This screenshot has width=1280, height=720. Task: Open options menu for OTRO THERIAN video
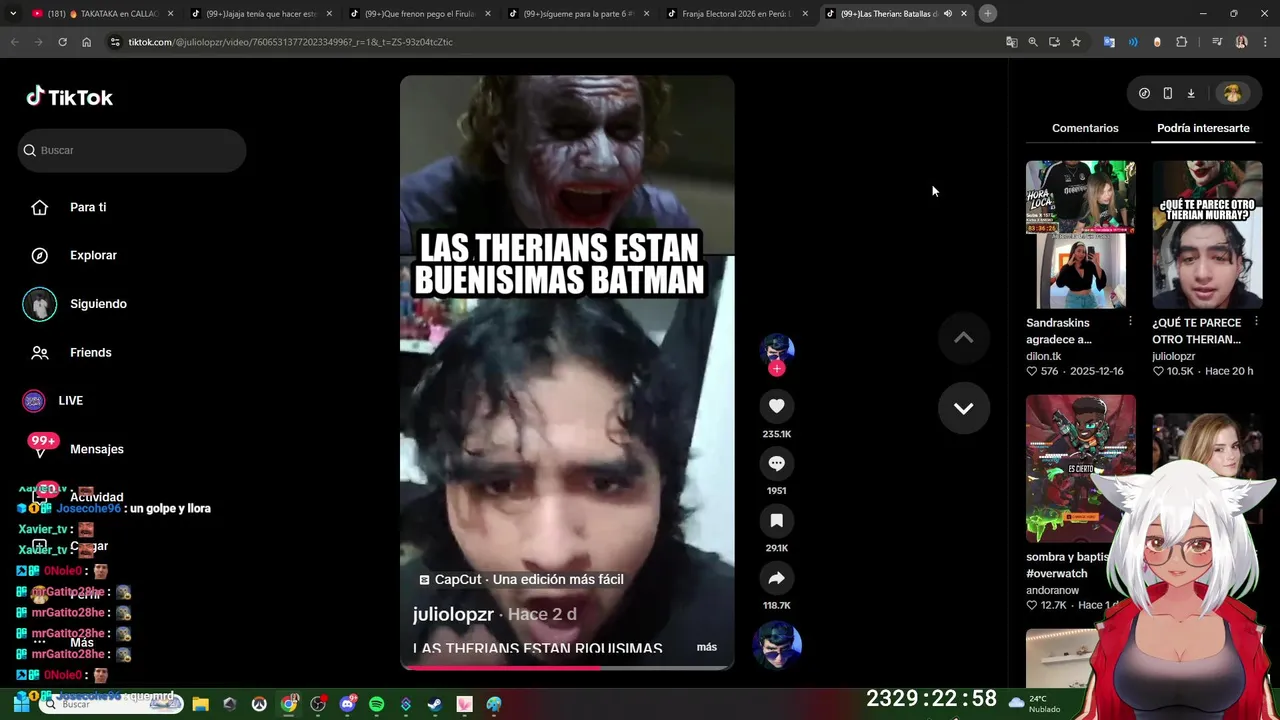[x=1256, y=321]
